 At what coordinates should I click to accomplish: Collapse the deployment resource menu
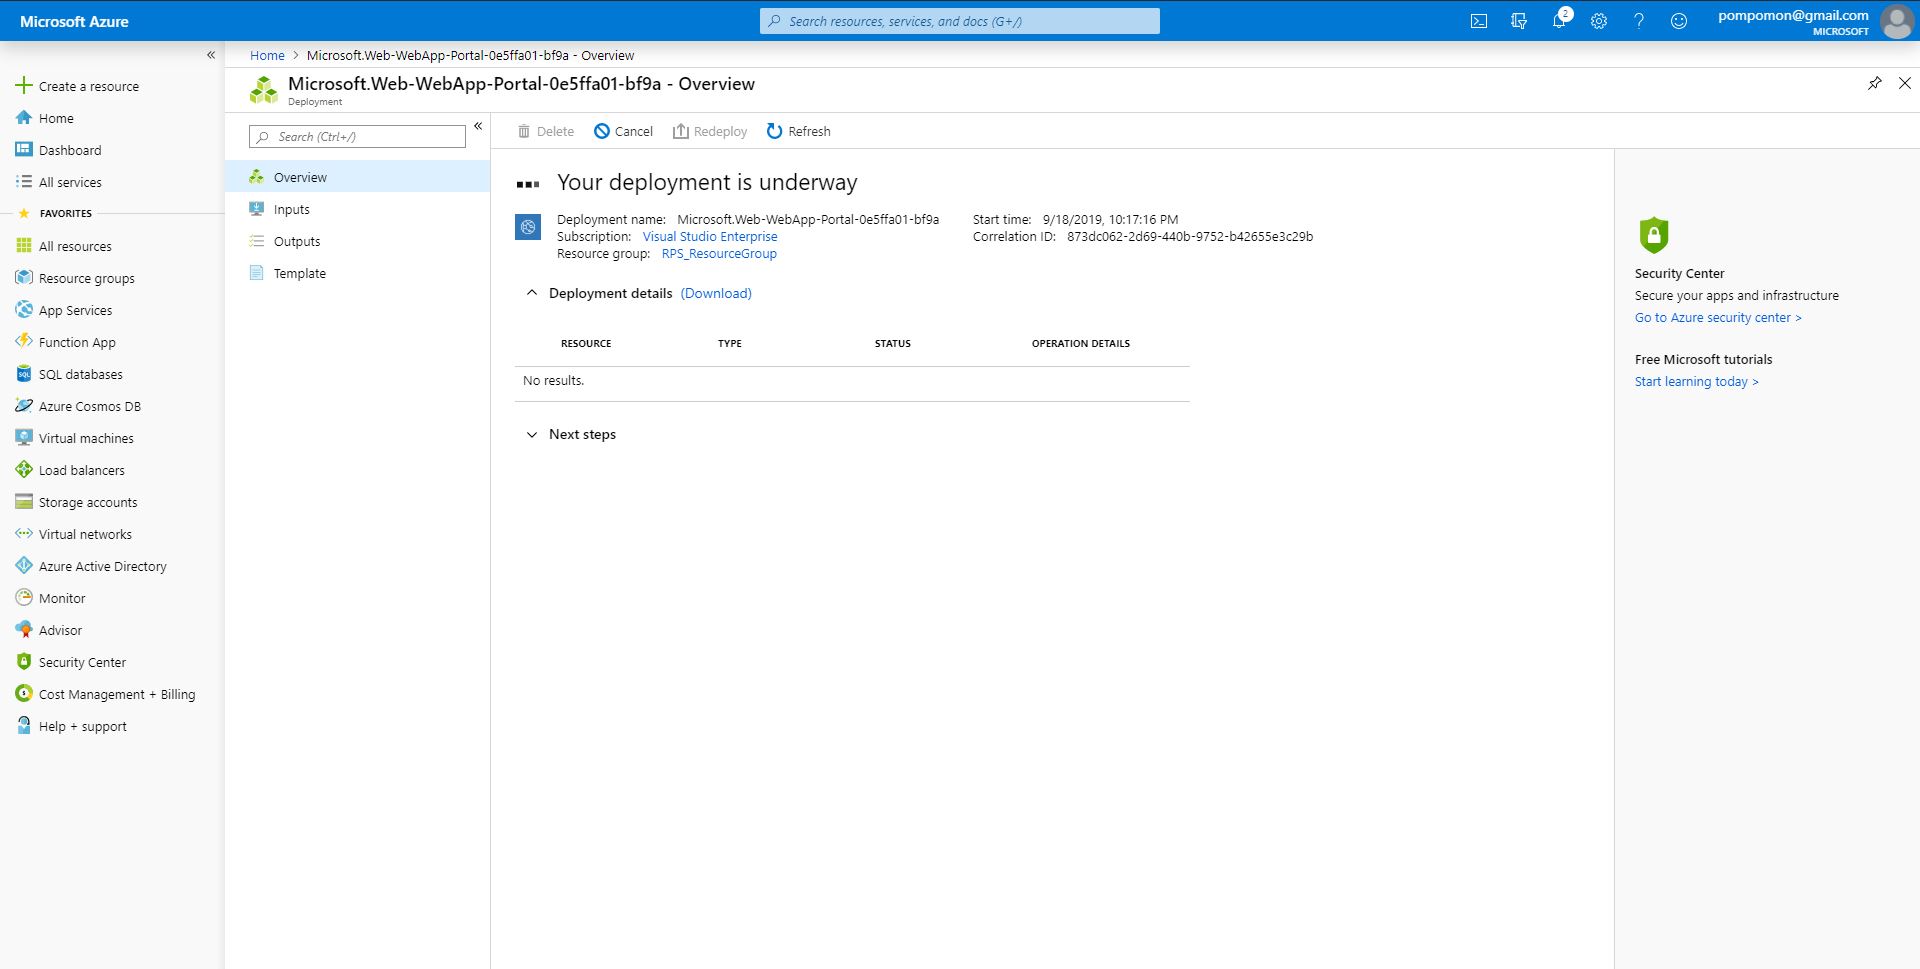coord(478,126)
